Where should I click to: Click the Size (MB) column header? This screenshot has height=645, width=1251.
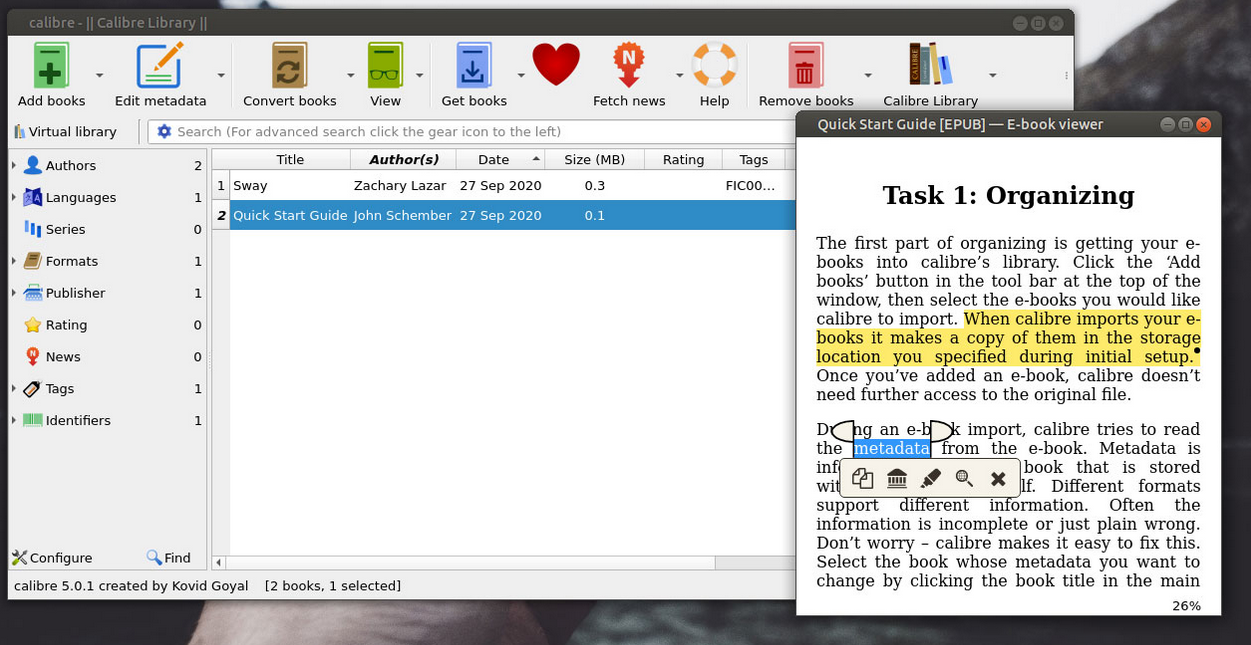594,160
